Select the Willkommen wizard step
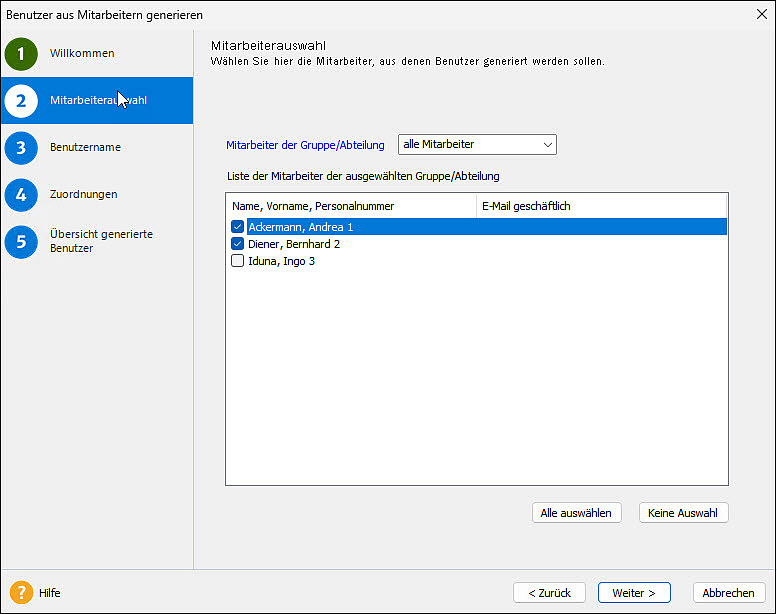The height and width of the screenshot is (614, 777). [x=82, y=54]
